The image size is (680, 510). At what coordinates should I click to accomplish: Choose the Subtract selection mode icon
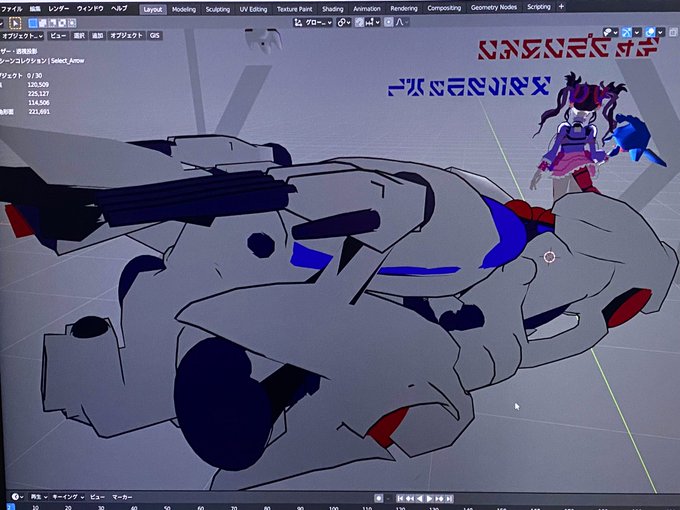[x=52, y=23]
